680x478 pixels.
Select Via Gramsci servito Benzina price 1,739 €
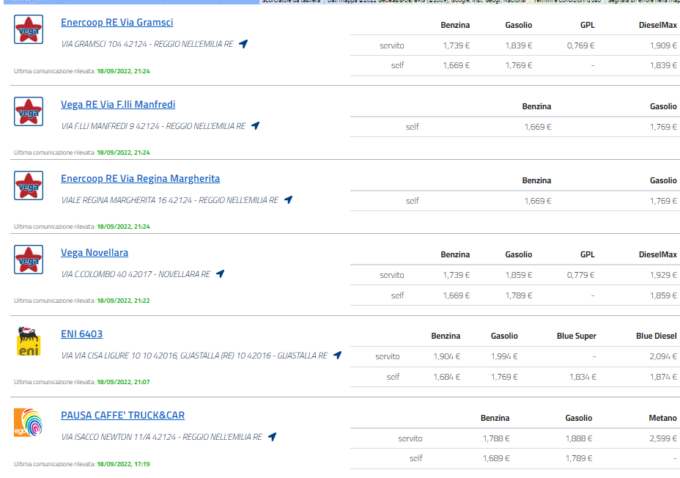coord(456,46)
